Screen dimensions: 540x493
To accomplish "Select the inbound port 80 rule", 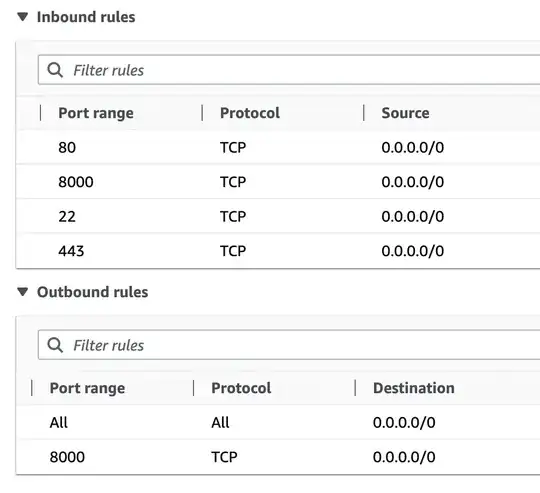I will click(278, 147).
